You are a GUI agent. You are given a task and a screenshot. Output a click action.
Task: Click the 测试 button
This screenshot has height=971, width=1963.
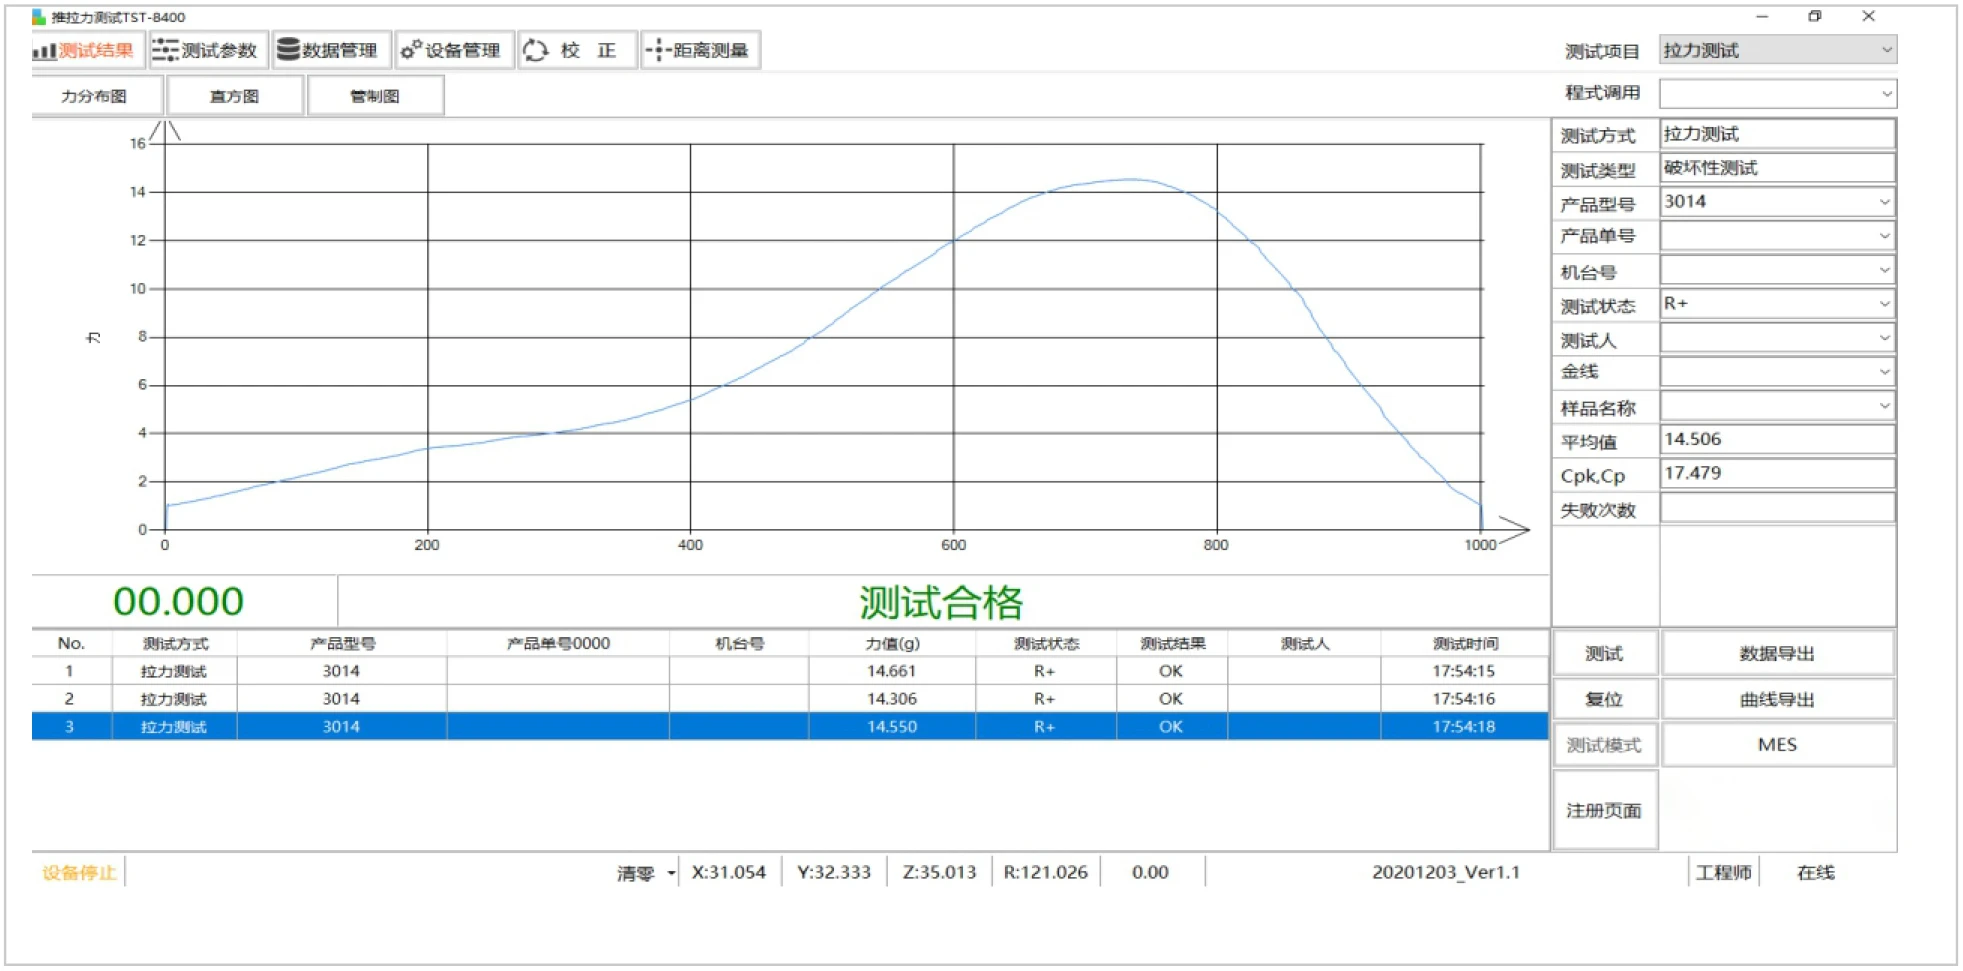[x=1604, y=653]
